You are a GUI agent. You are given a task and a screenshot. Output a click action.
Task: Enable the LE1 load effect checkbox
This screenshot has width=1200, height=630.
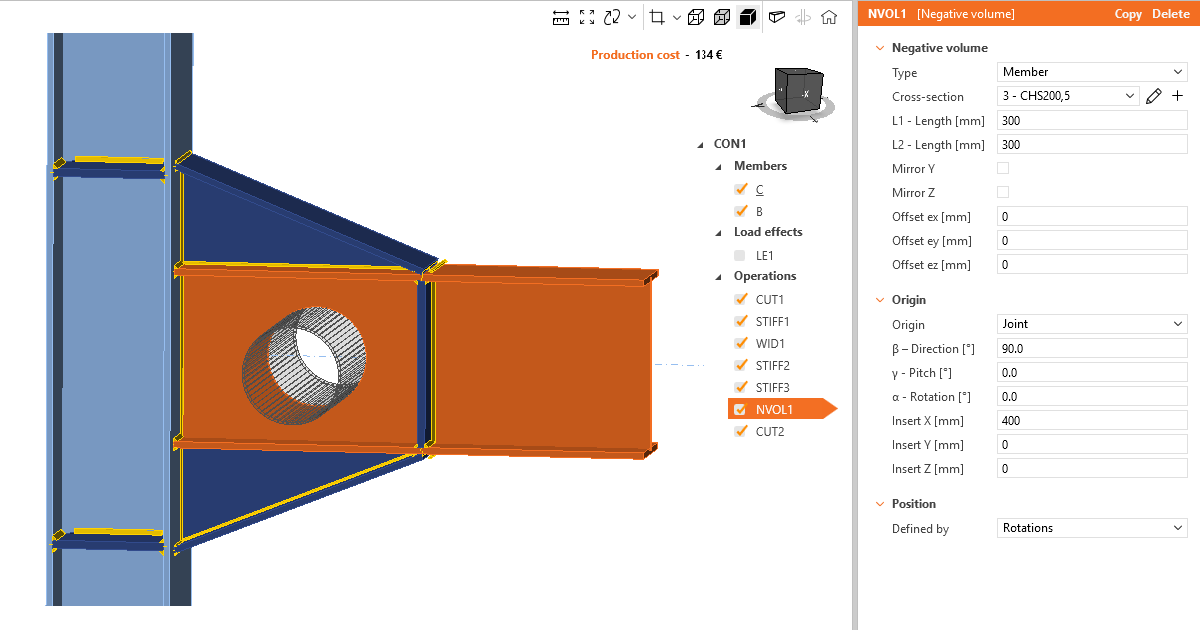pos(741,255)
